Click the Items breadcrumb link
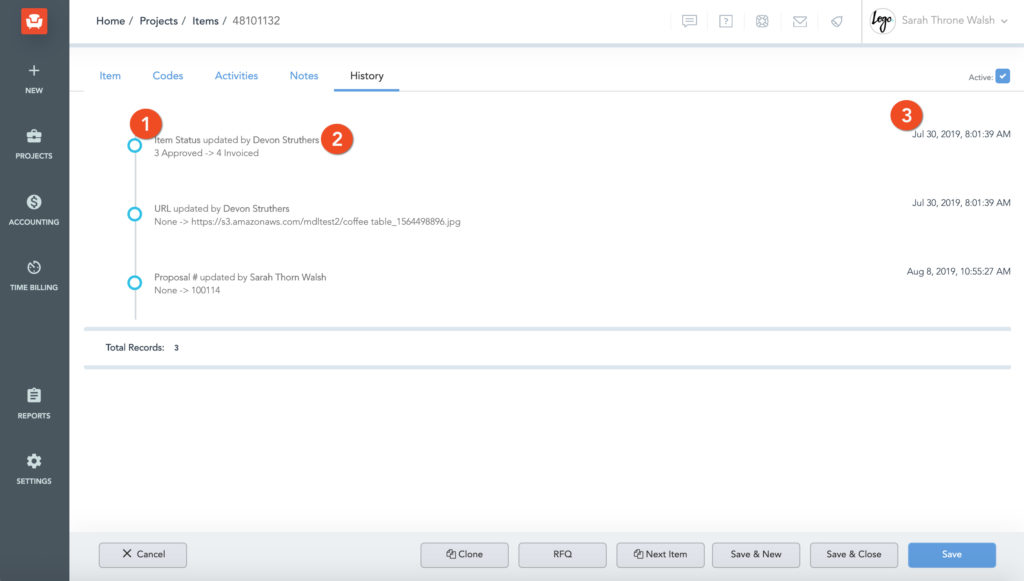This screenshot has height=581, width=1024. (205, 21)
